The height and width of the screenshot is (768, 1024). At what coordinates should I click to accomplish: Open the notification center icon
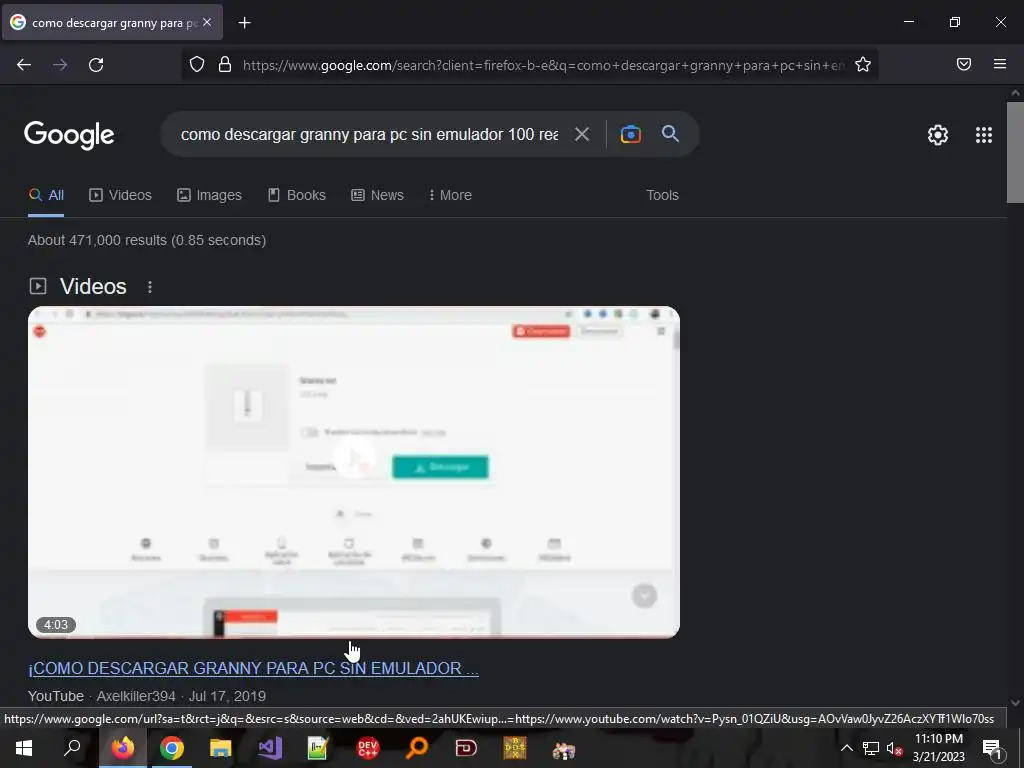click(x=992, y=749)
